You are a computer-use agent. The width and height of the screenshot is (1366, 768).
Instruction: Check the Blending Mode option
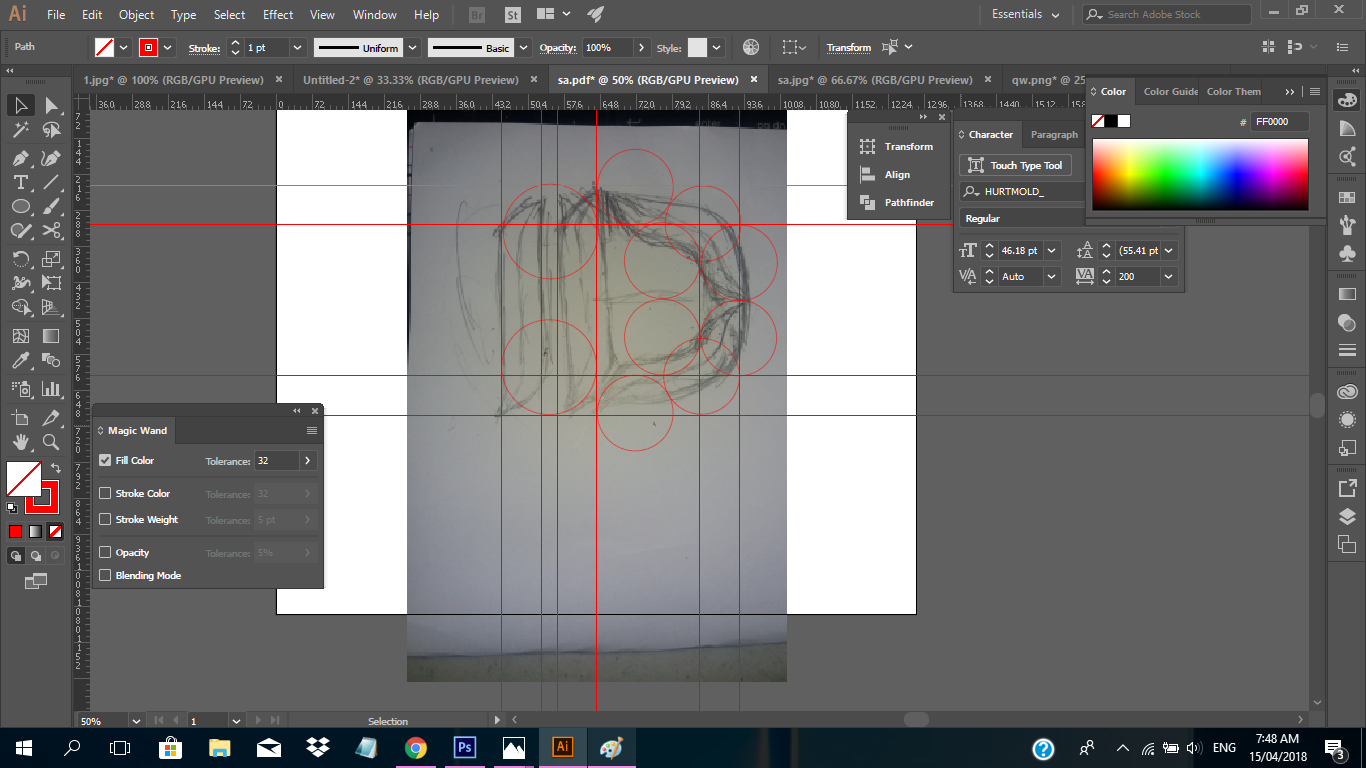pos(105,576)
